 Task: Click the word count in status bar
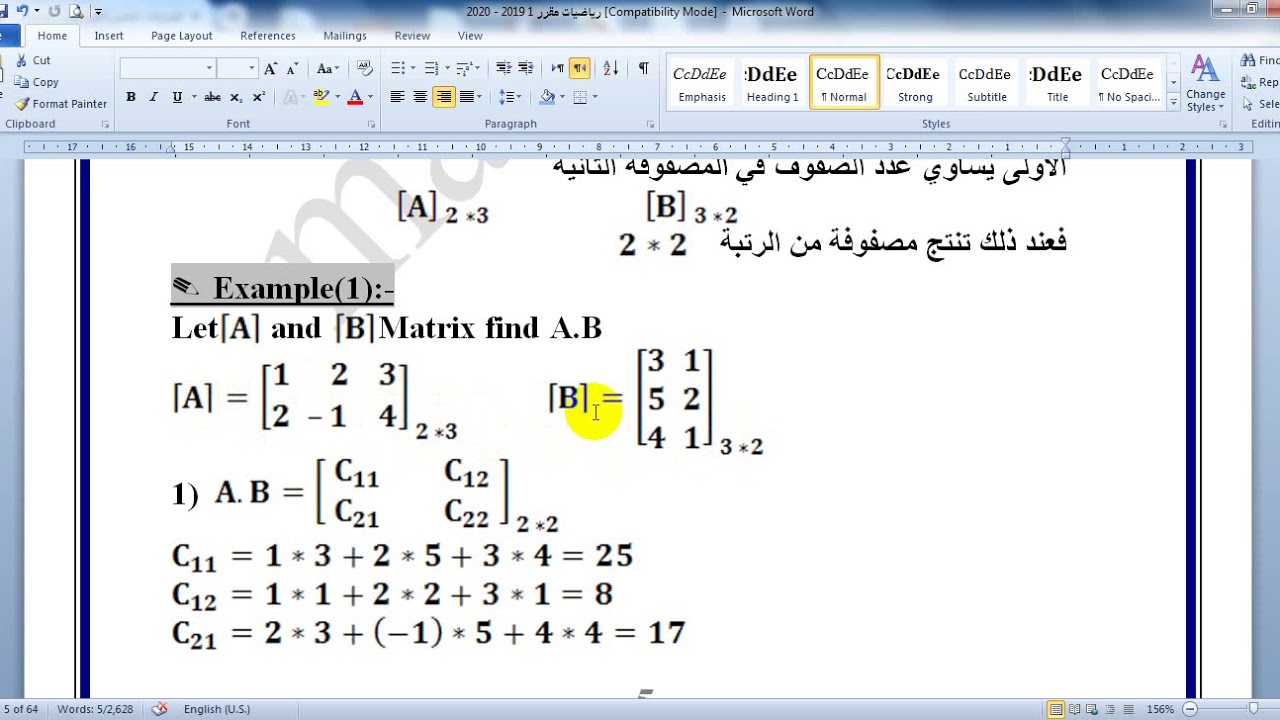click(x=97, y=709)
